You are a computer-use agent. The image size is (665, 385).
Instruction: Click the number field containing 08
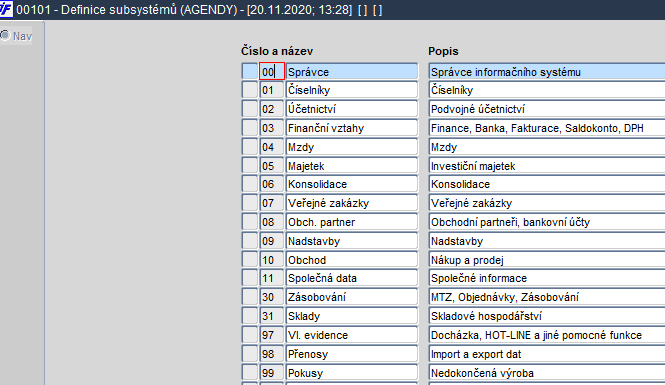[x=272, y=222]
